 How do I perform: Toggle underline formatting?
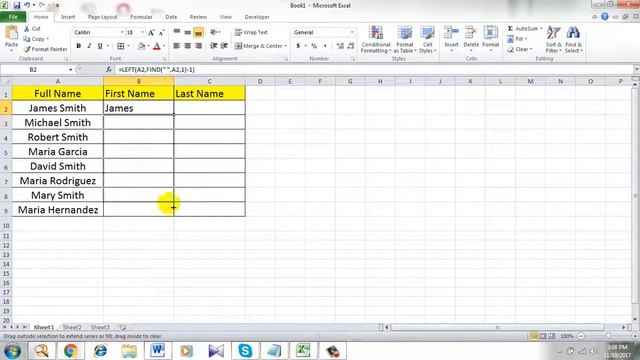100,46
